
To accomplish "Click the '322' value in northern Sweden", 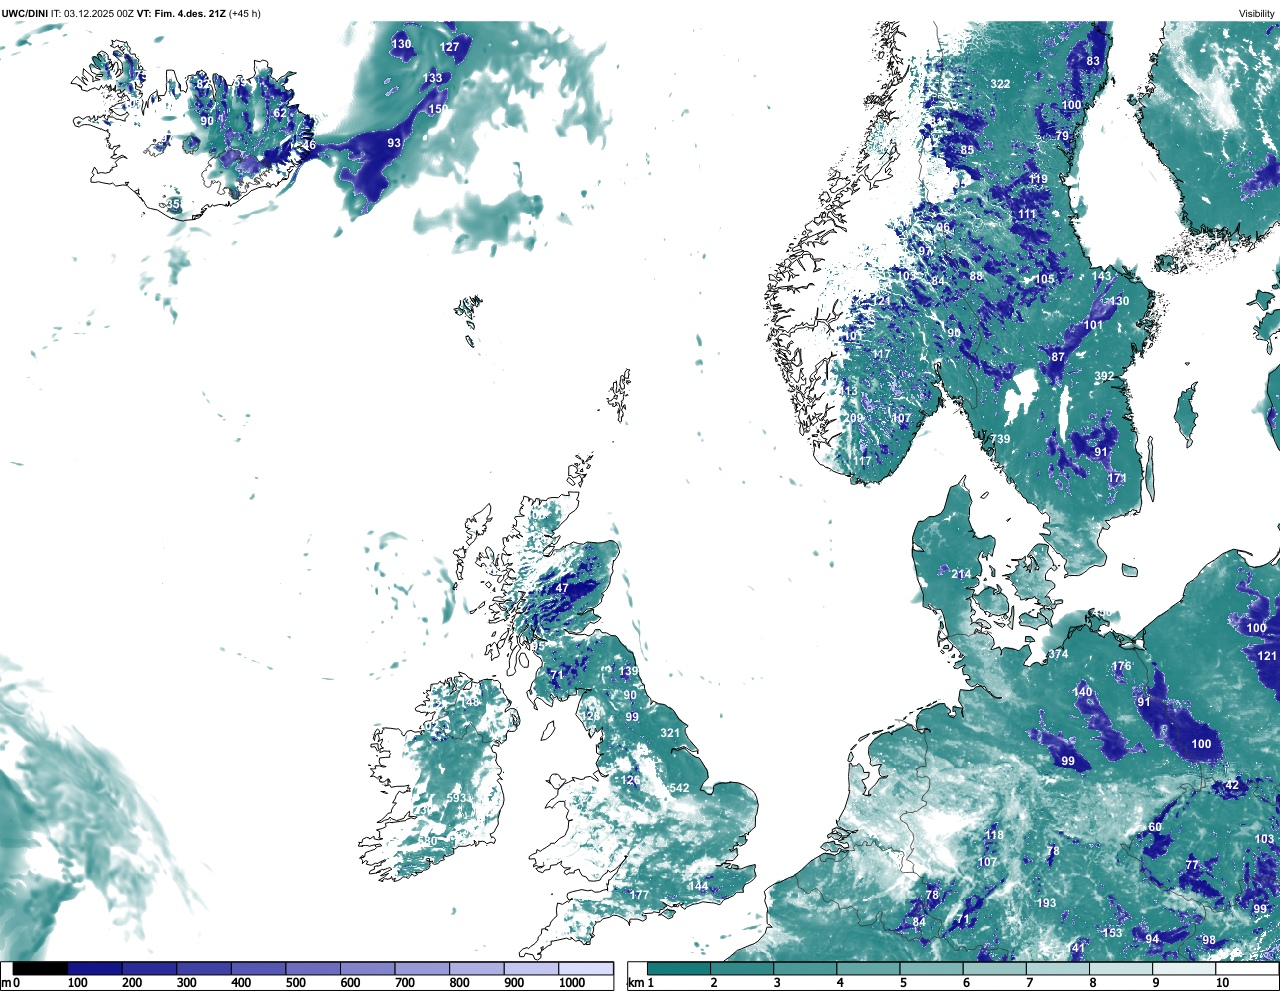I will click(1000, 84).
